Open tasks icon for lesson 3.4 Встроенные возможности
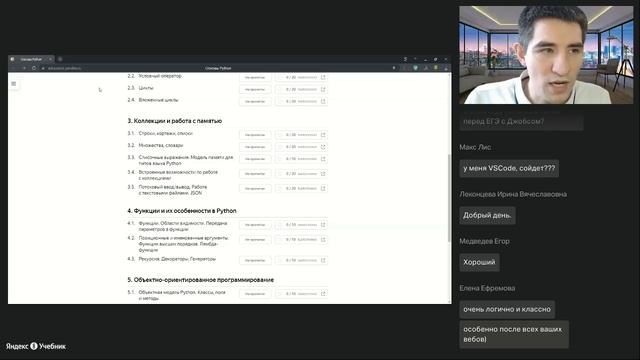Viewport: 640px width, 360px height. coord(323,174)
